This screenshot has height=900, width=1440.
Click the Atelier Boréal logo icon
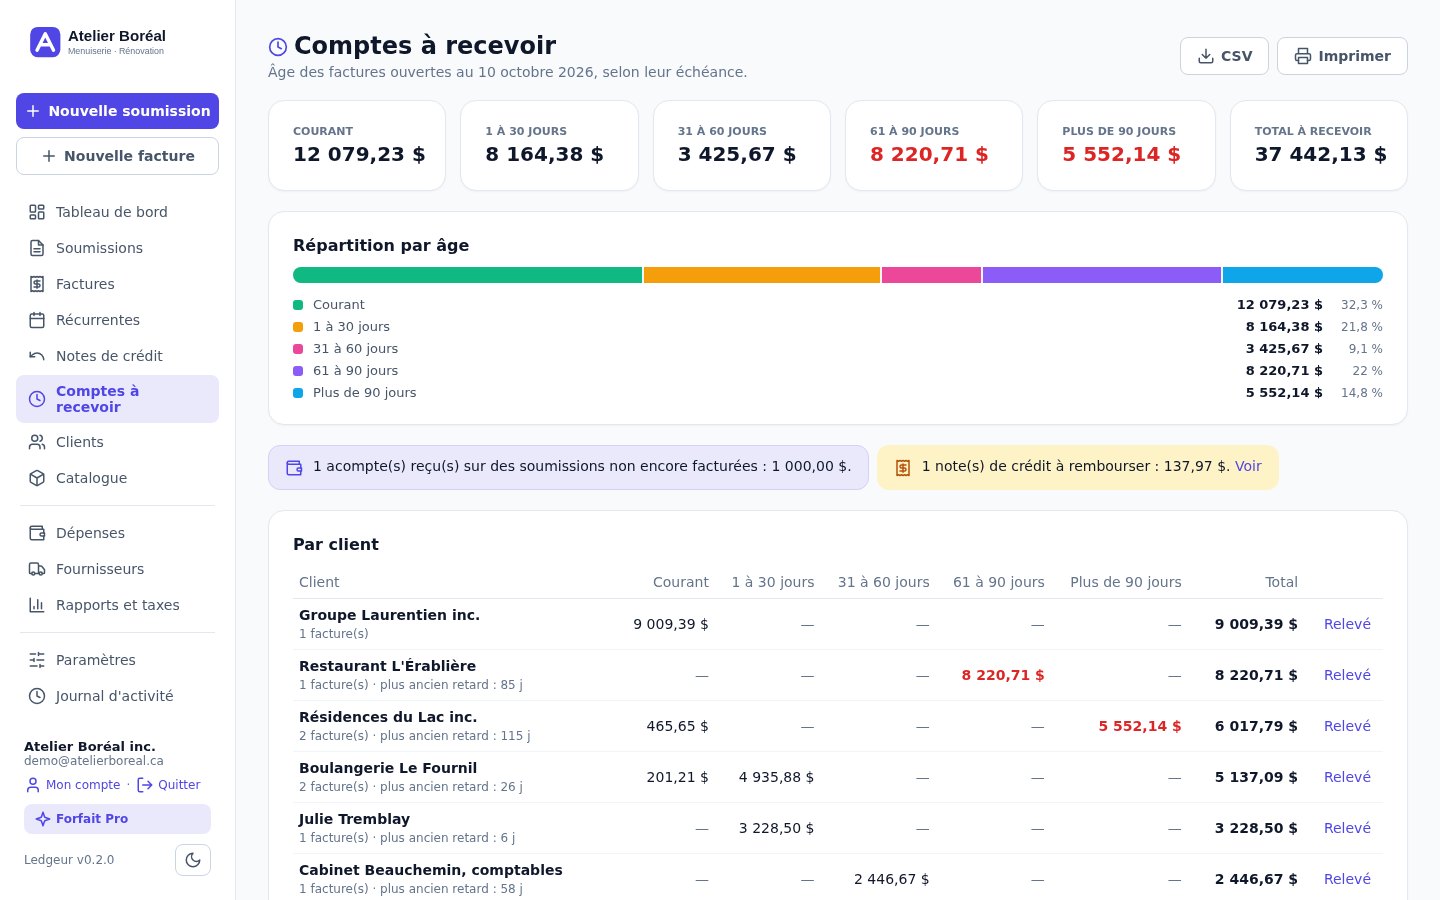click(45, 42)
